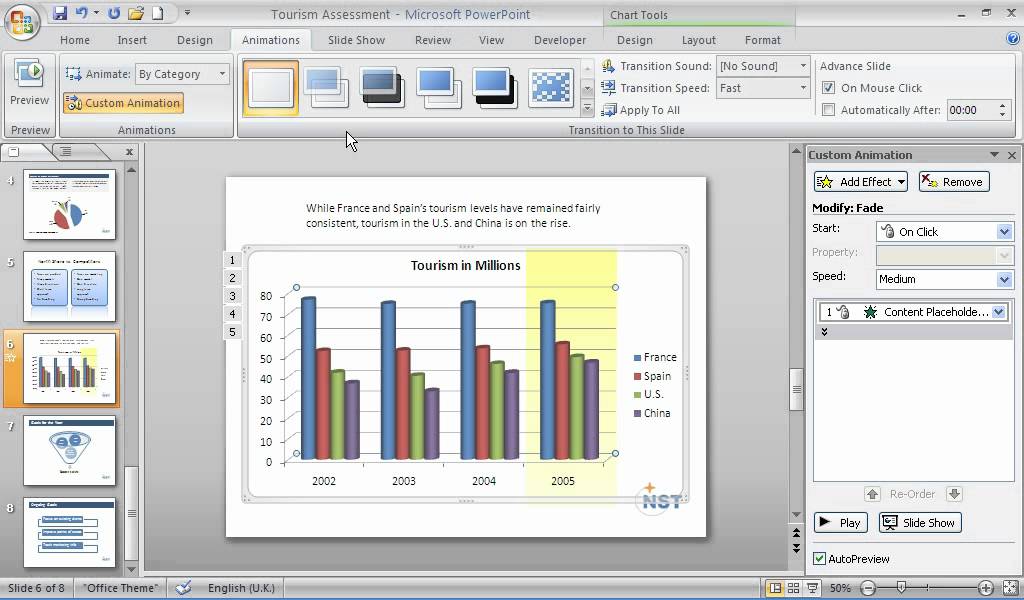Enable the Automatically After checkbox
The width and height of the screenshot is (1024, 600).
tap(828, 110)
